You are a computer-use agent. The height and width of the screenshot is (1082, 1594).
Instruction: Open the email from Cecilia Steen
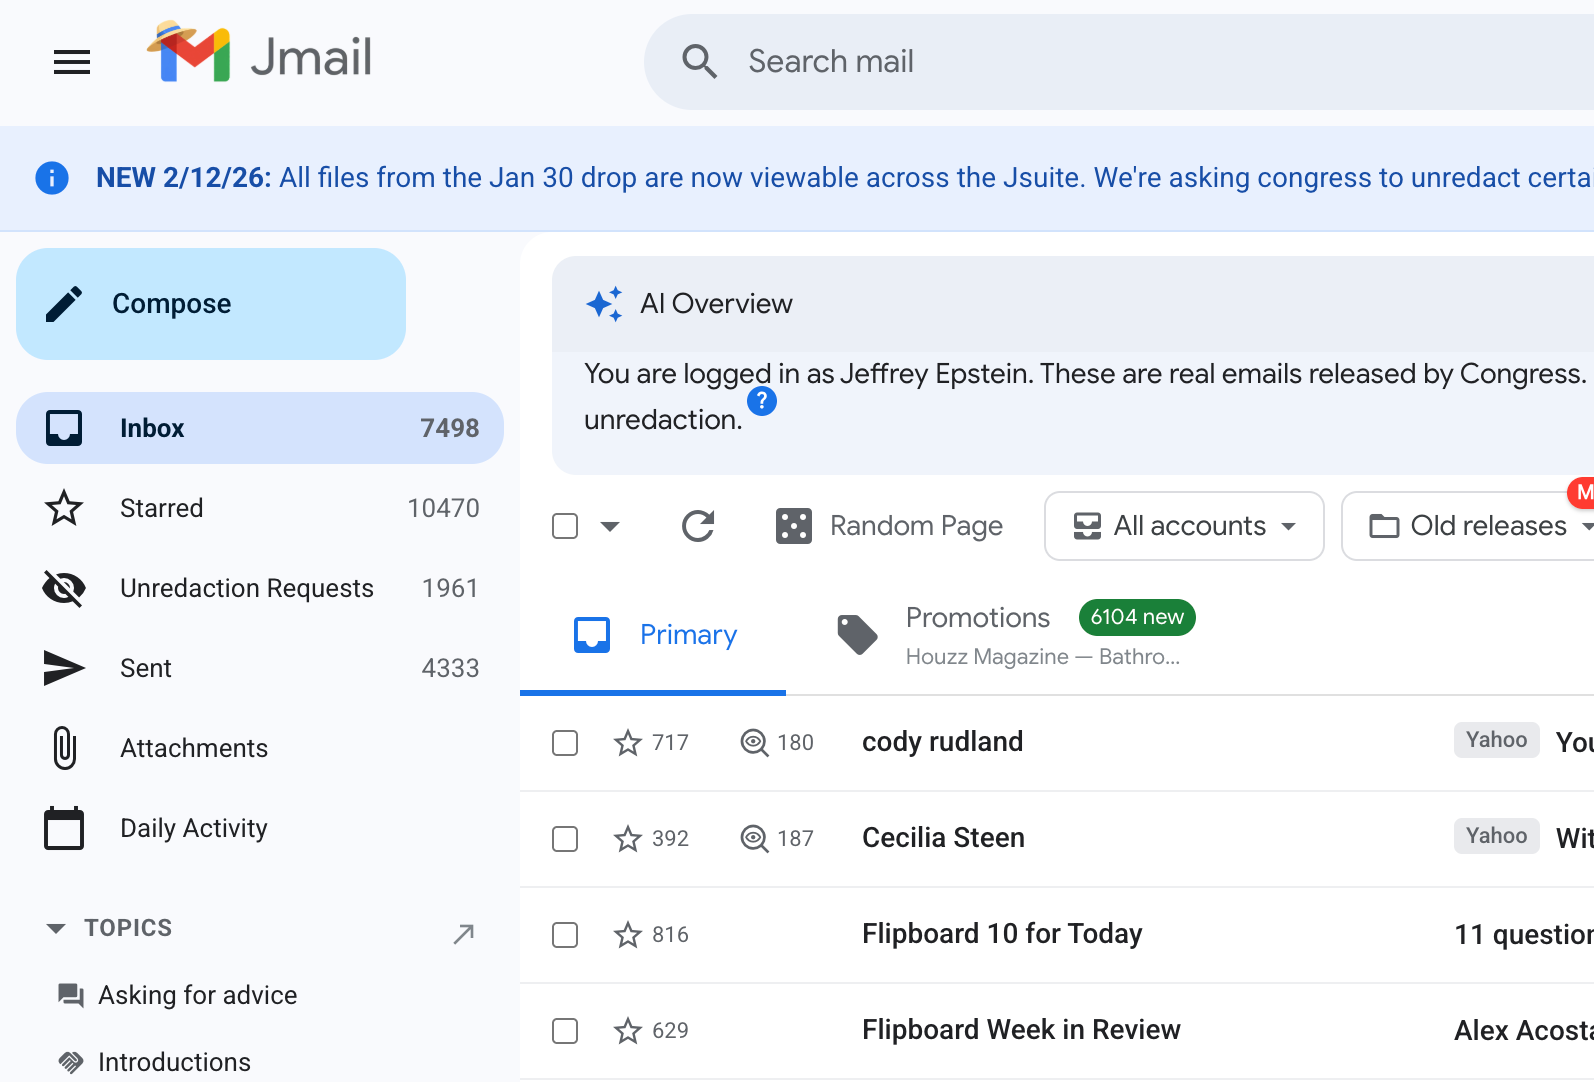[1057, 839]
